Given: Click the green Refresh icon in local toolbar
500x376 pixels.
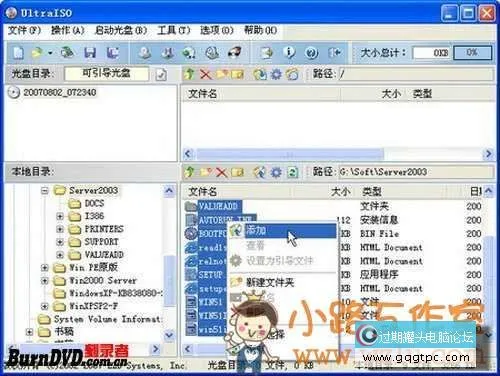Looking at the screenshot, I should (x=292, y=172).
